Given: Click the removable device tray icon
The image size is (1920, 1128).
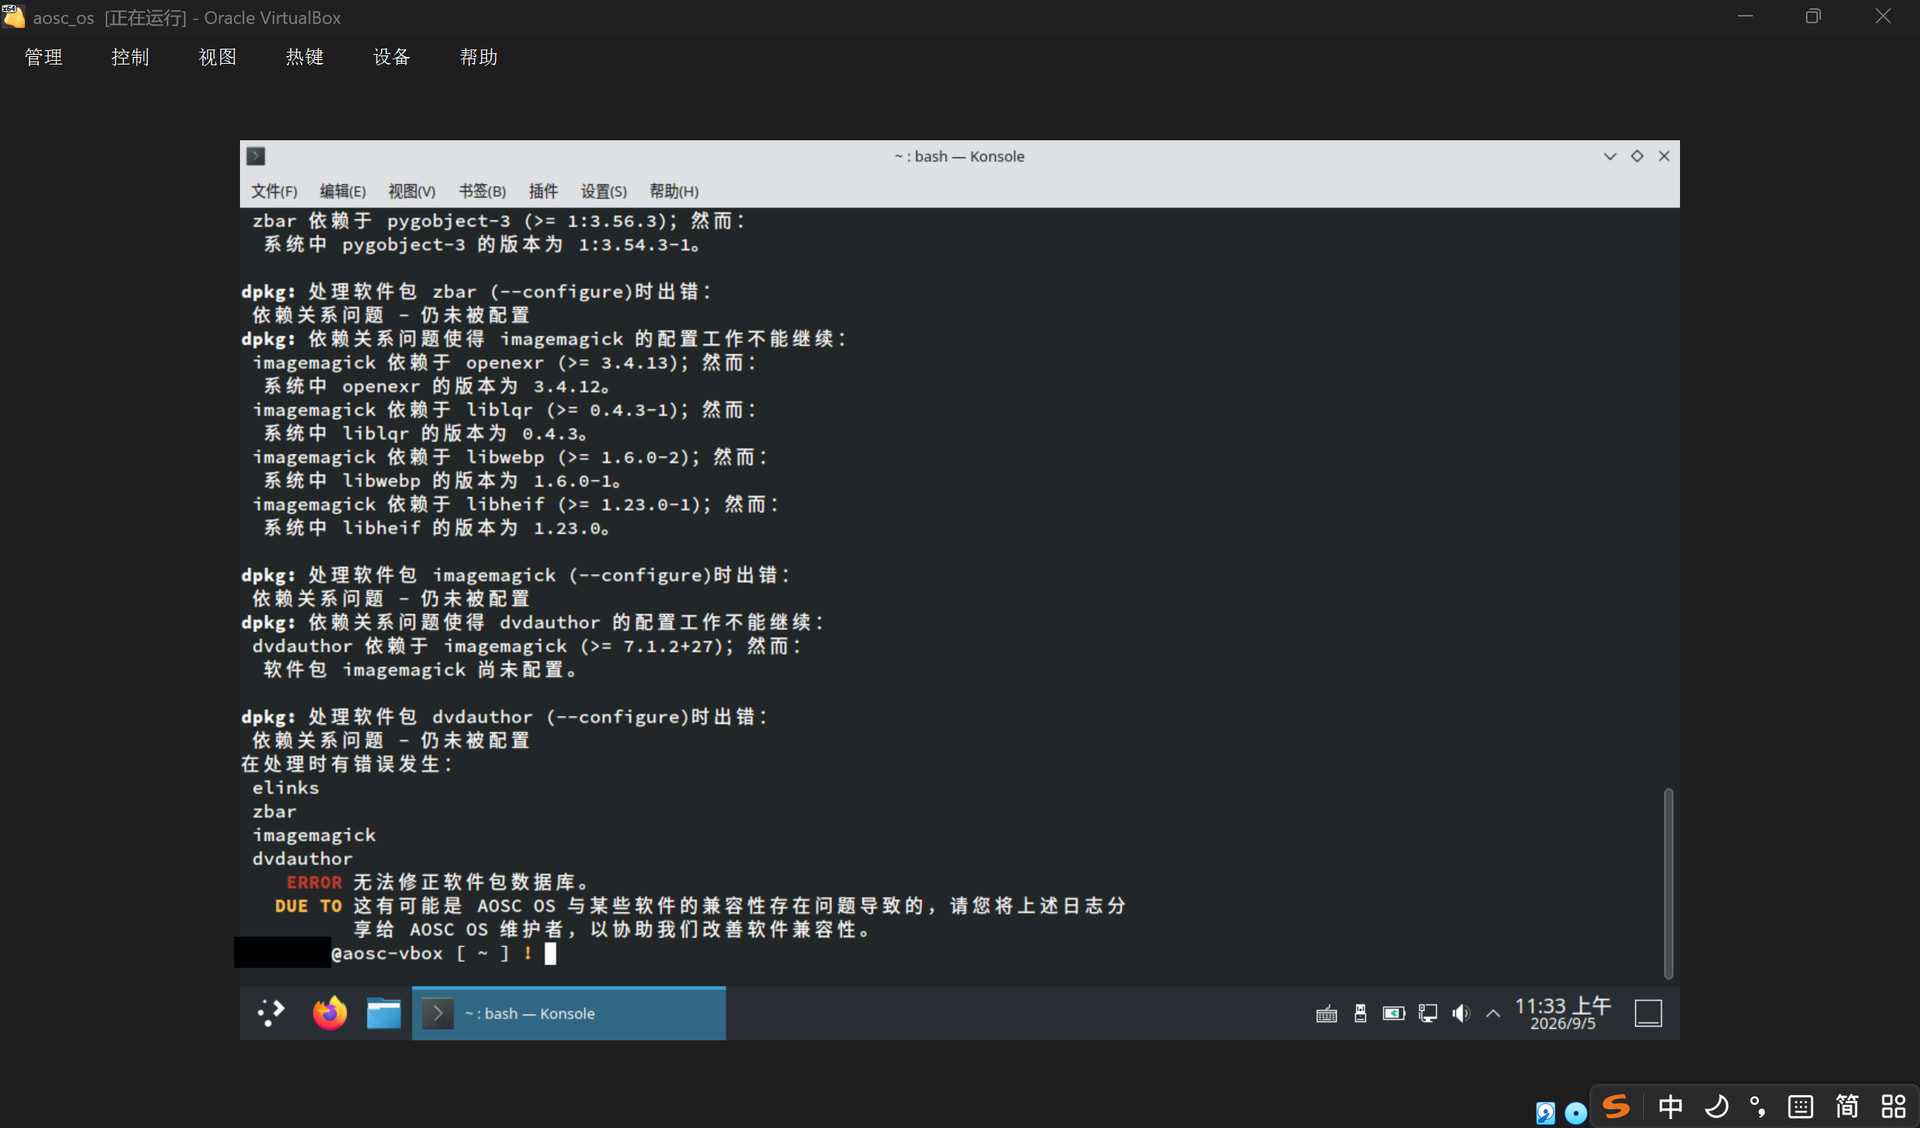Looking at the screenshot, I should click(x=1360, y=1013).
